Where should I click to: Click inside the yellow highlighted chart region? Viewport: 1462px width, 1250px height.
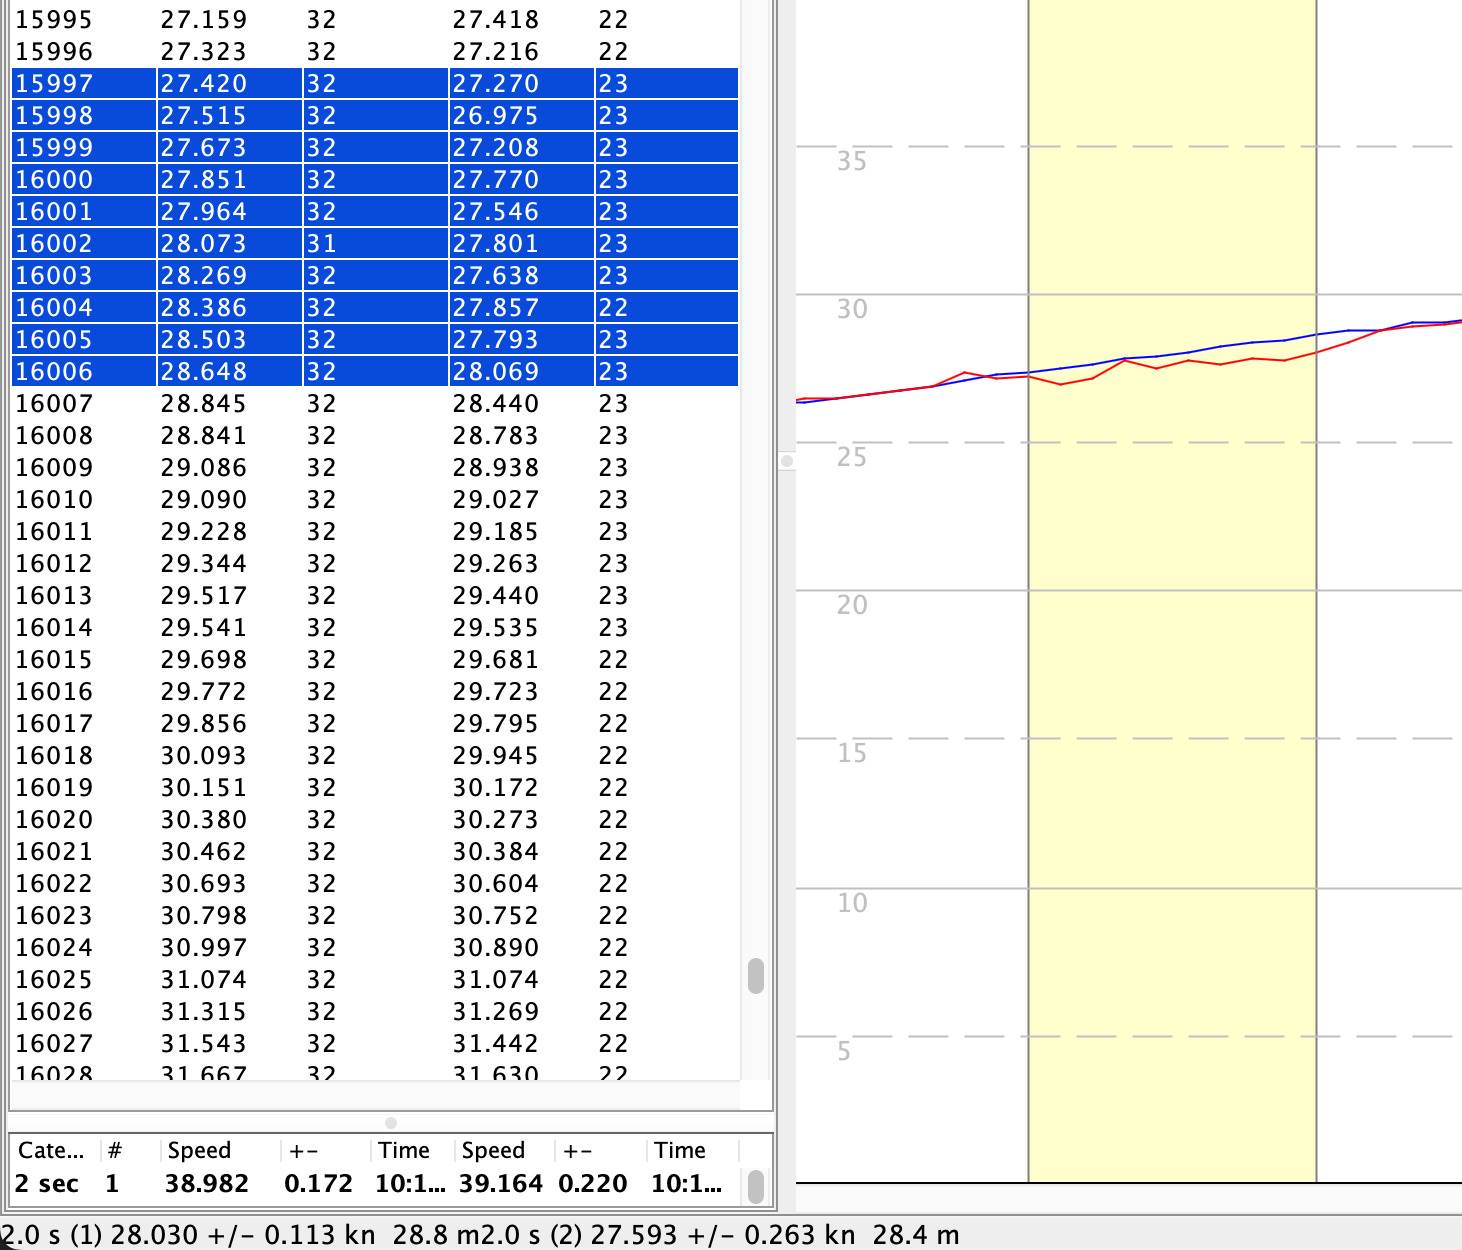pos(1172,700)
